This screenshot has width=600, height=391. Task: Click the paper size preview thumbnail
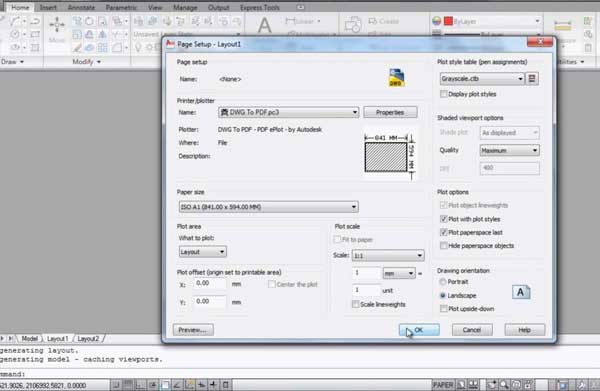pyautogui.click(x=389, y=155)
